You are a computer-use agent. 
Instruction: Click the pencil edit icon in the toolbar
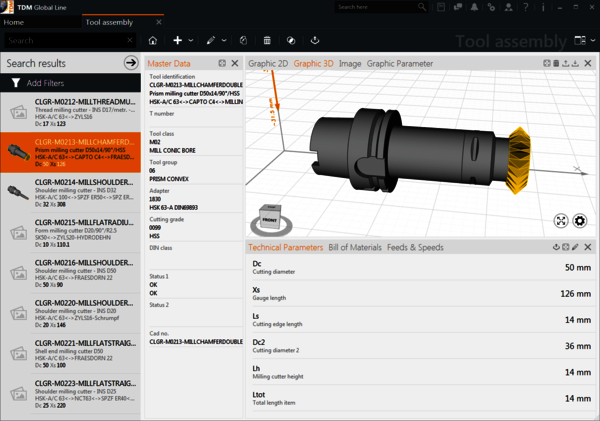211,40
